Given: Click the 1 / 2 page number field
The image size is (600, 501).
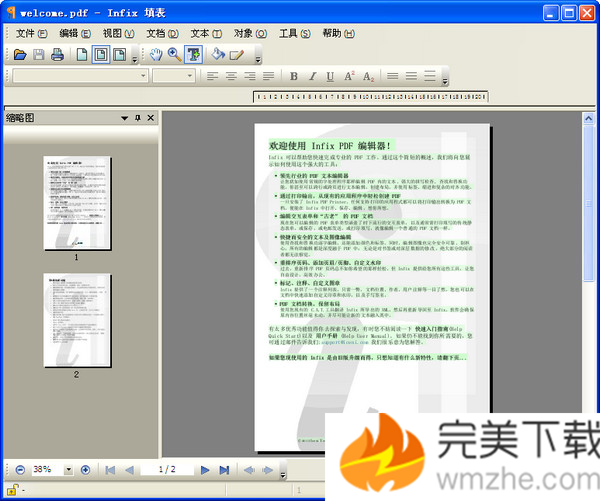Looking at the screenshot, I should click(167, 470).
